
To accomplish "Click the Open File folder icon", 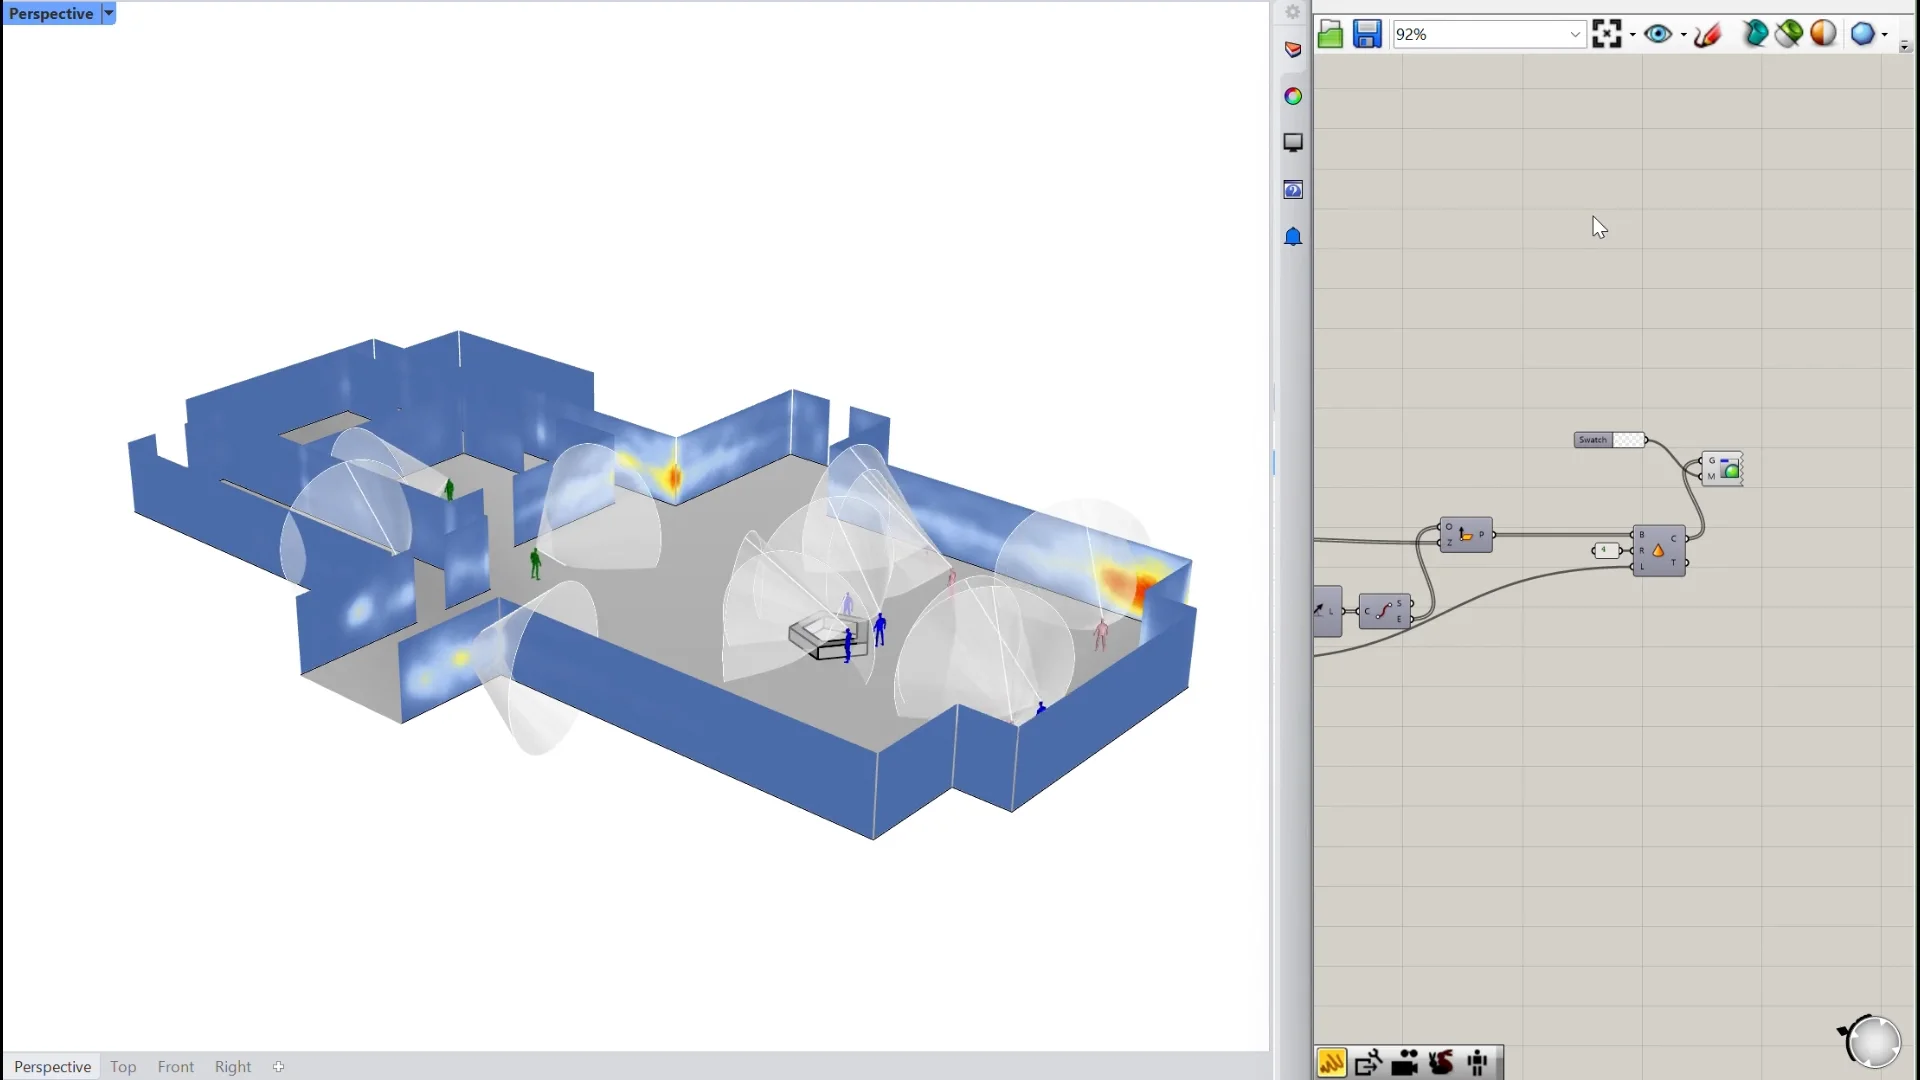I will 1330,35.
